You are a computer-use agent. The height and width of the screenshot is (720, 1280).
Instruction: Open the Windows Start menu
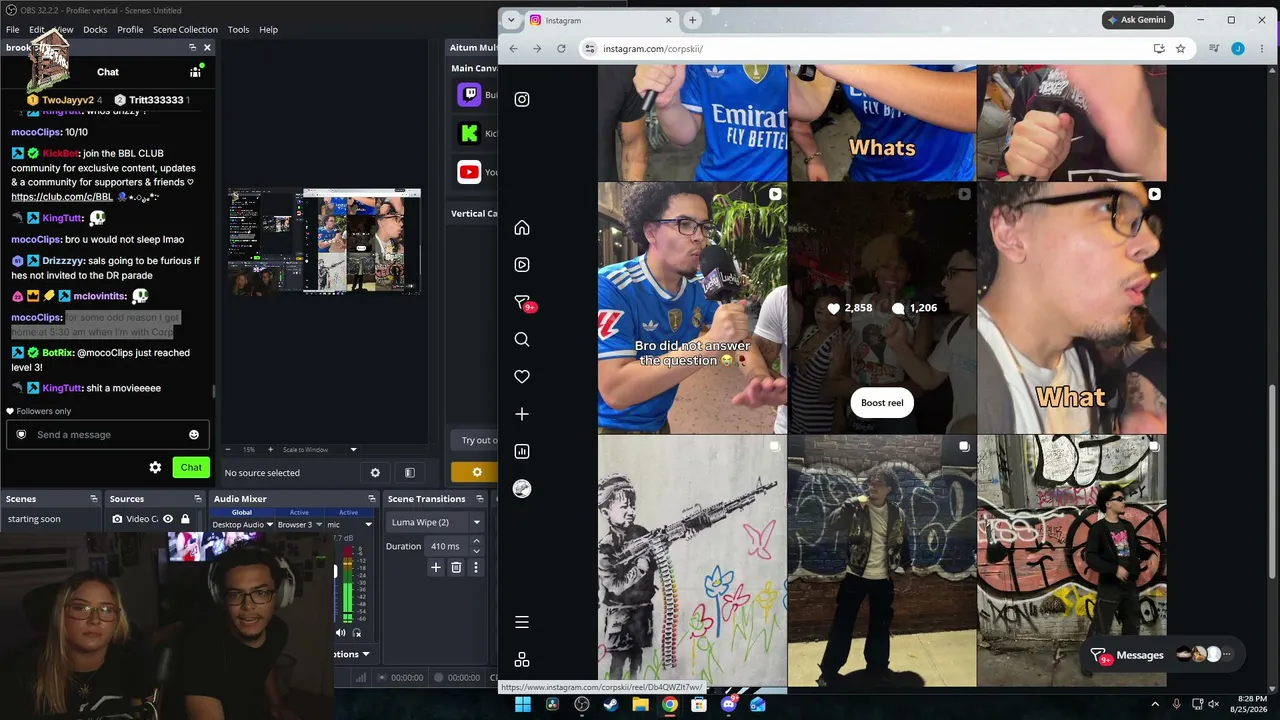coord(522,704)
